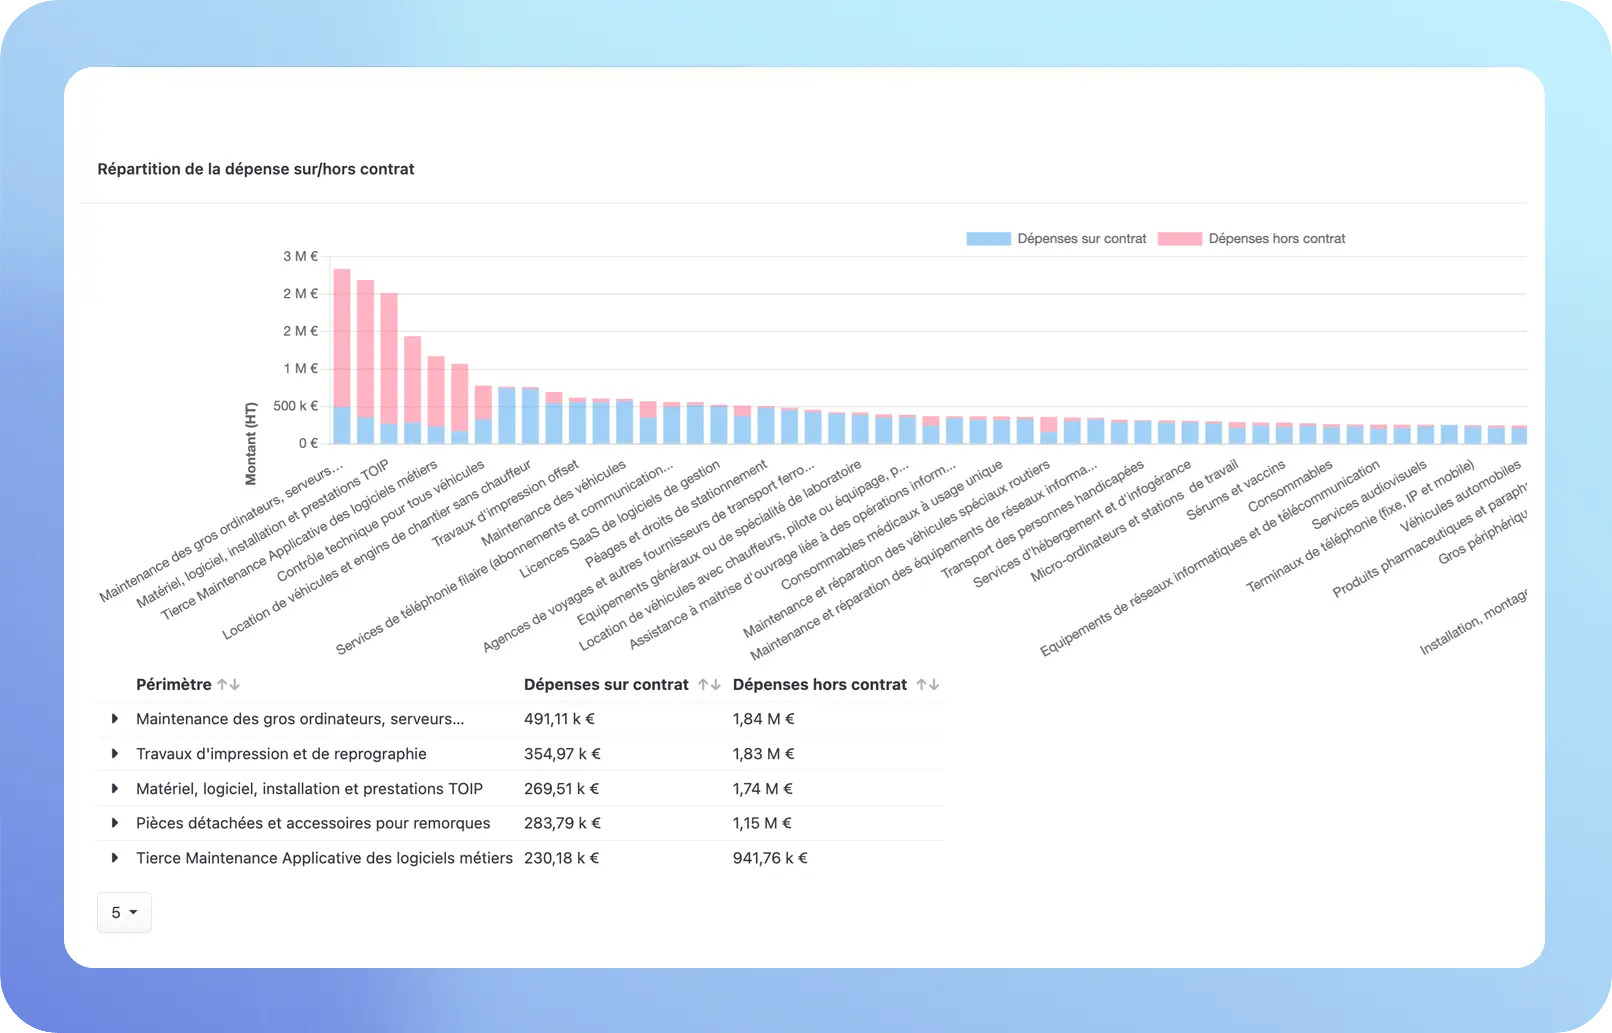1612x1033 pixels.
Task: Click the Répartition de la dépense chart title
Action: click(255, 169)
